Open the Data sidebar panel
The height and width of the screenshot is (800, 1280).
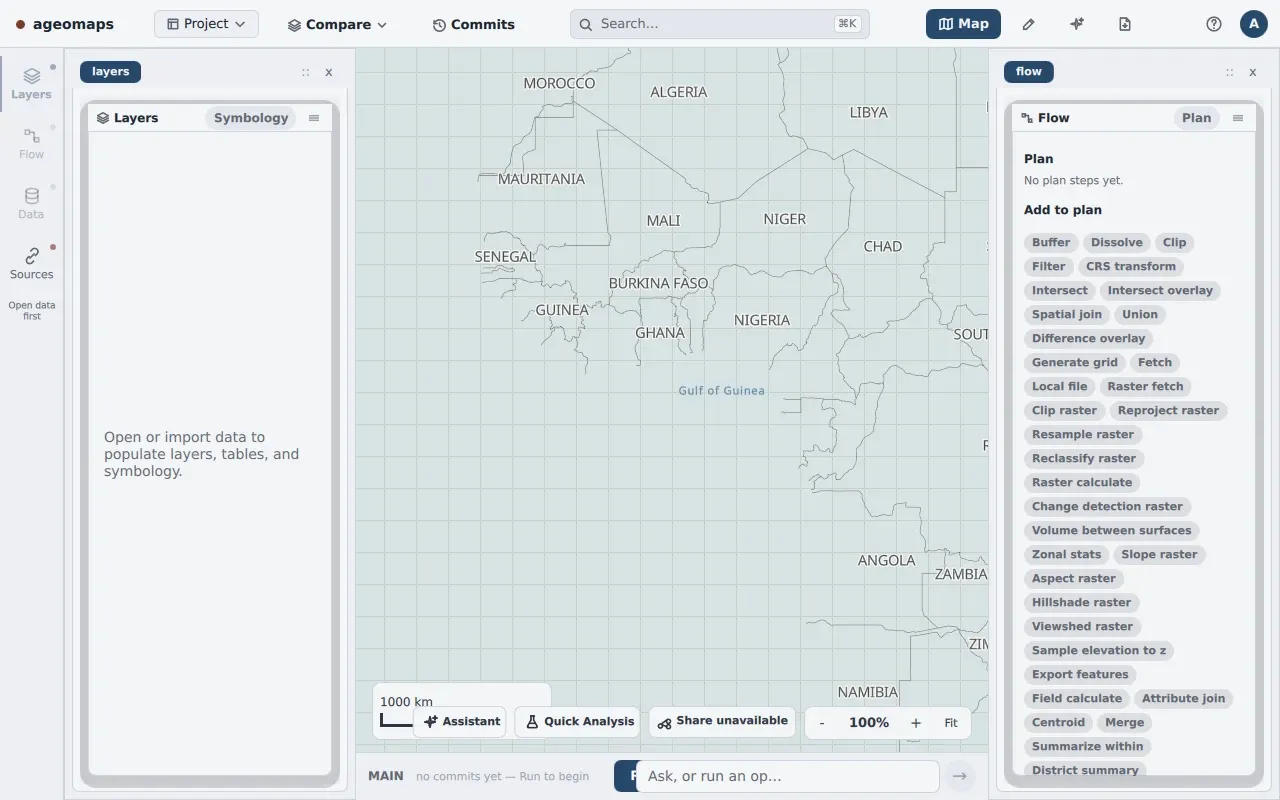click(x=31, y=203)
